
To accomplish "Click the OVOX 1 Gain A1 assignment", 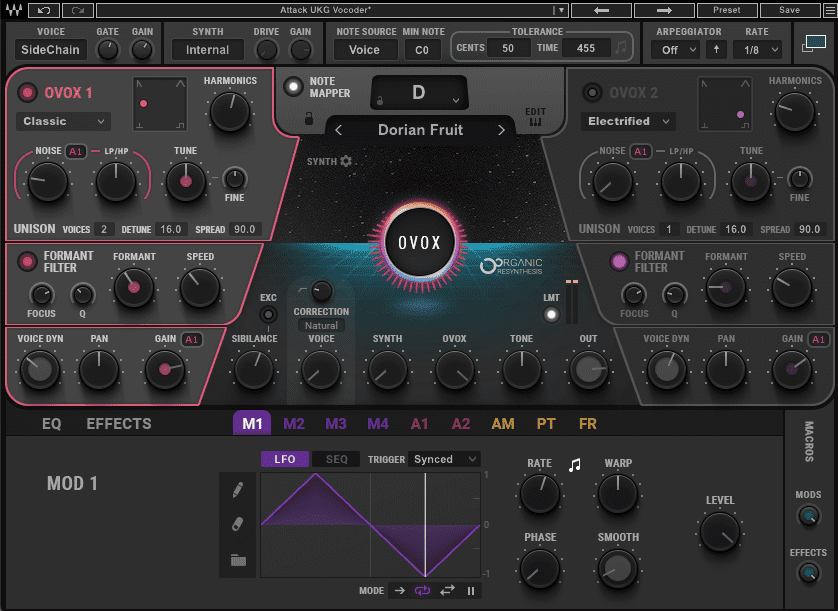I will pos(191,339).
